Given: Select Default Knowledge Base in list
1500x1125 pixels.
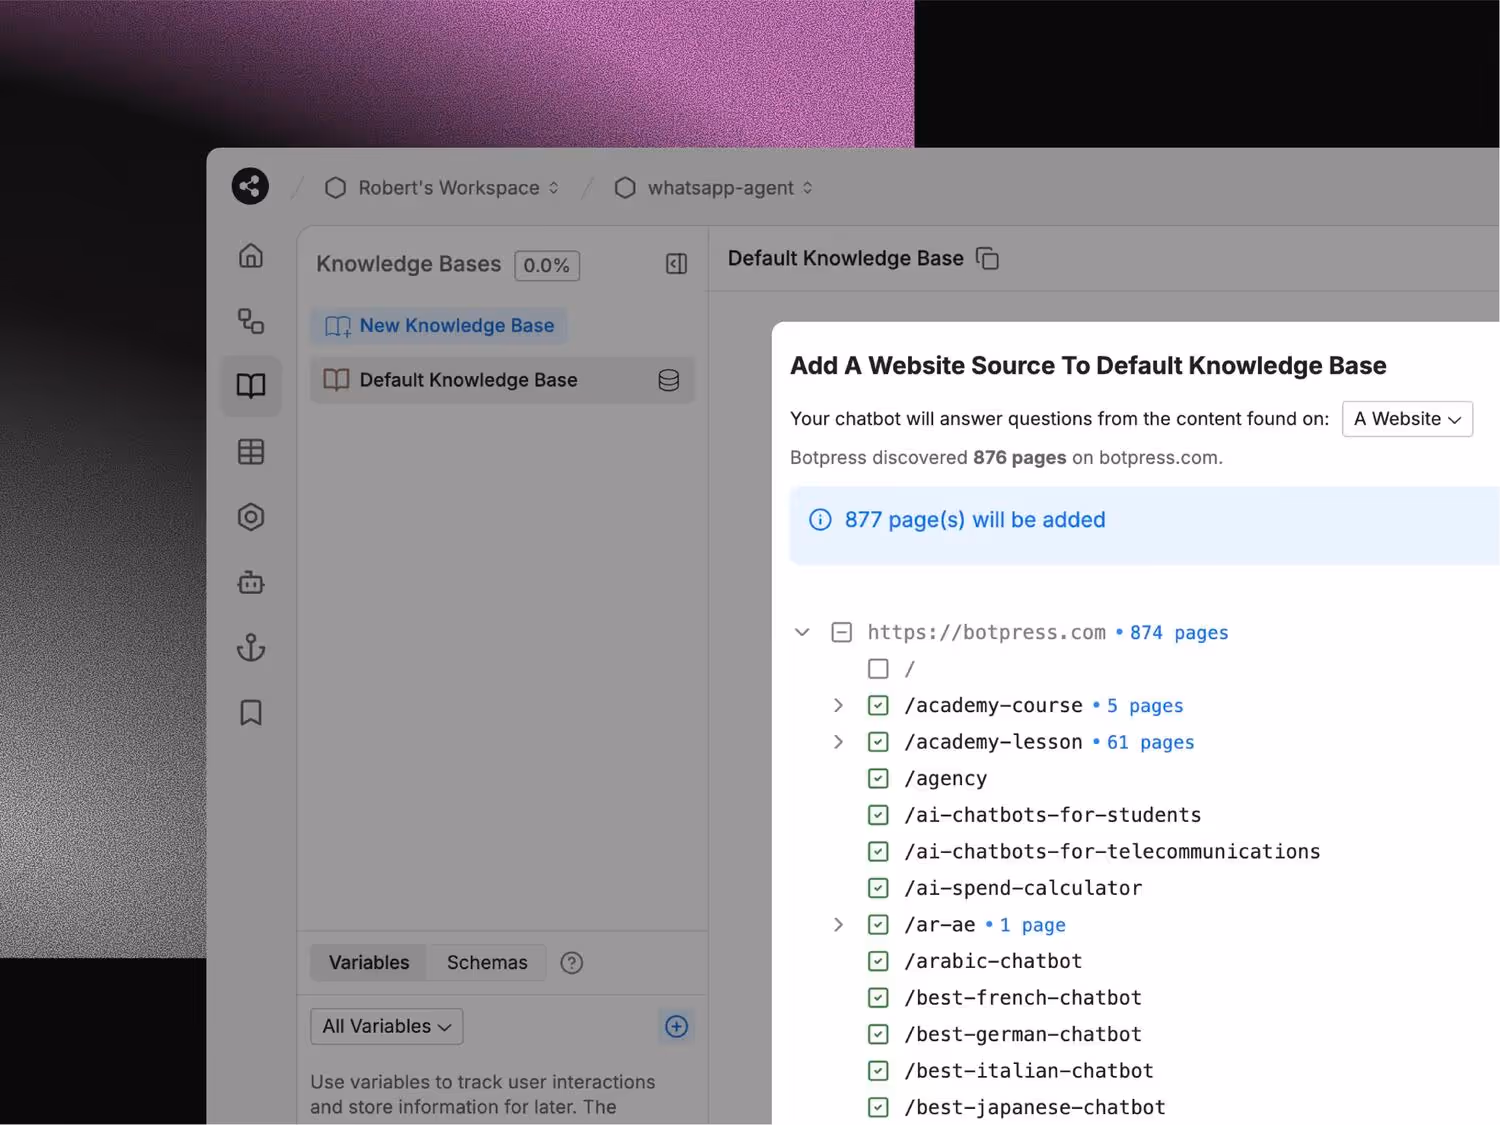Looking at the screenshot, I should coord(502,380).
